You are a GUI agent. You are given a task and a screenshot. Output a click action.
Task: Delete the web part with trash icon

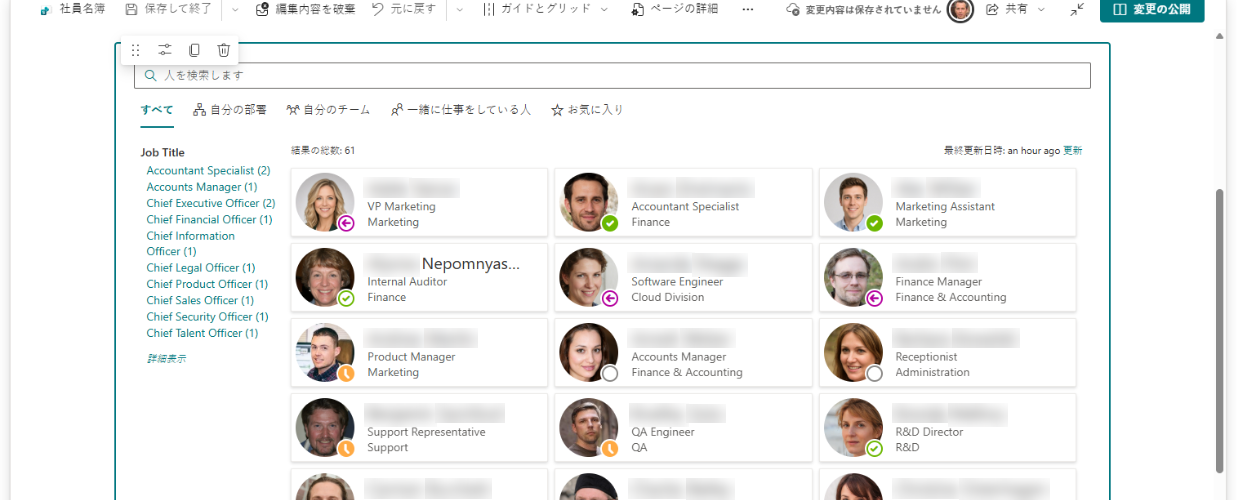coord(224,50)
